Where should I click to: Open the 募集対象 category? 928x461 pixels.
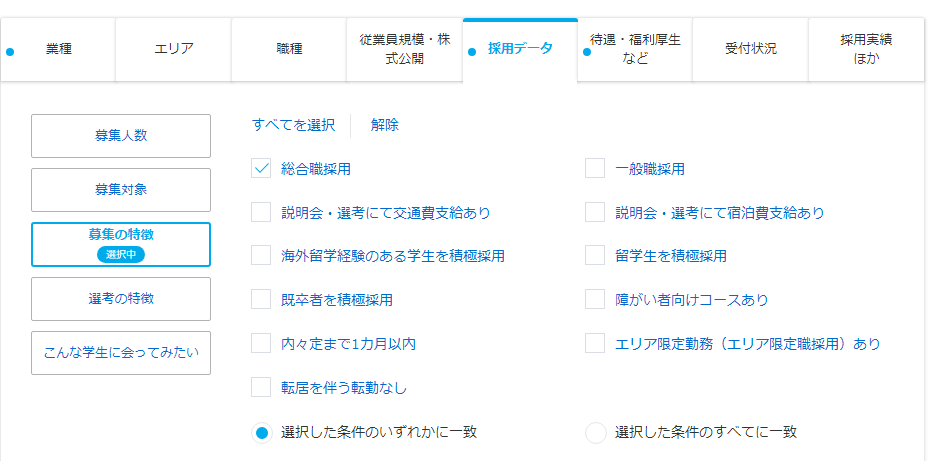pyautogui.click(x=121, y=190)
